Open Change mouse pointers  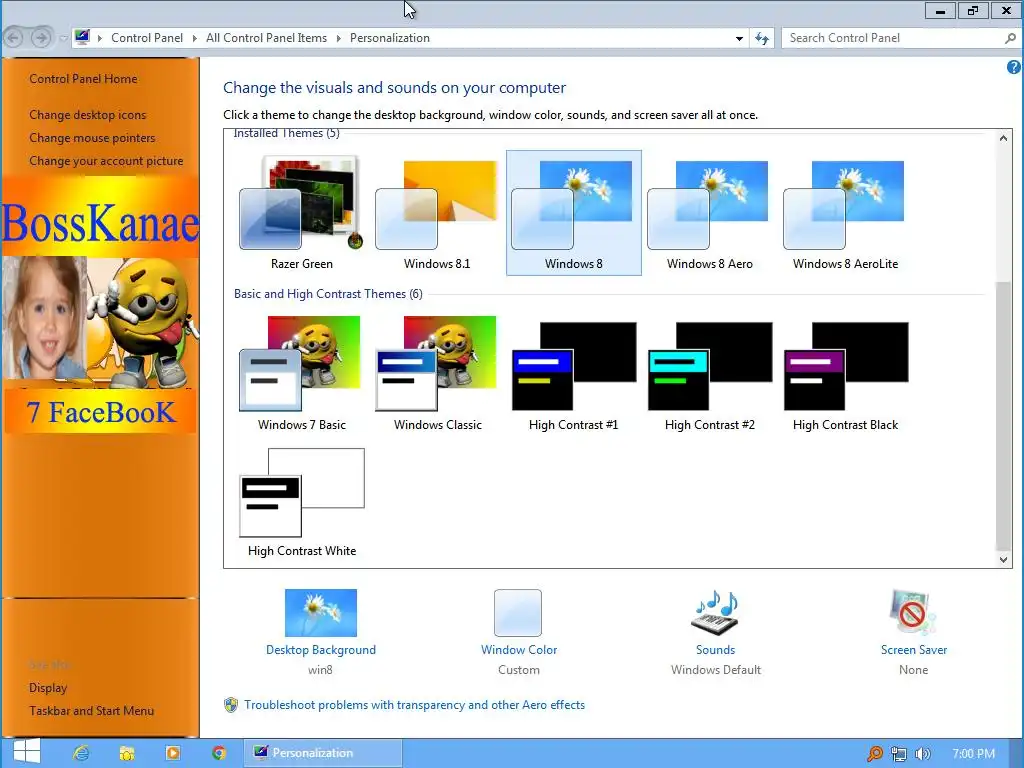tap(92, 138)
